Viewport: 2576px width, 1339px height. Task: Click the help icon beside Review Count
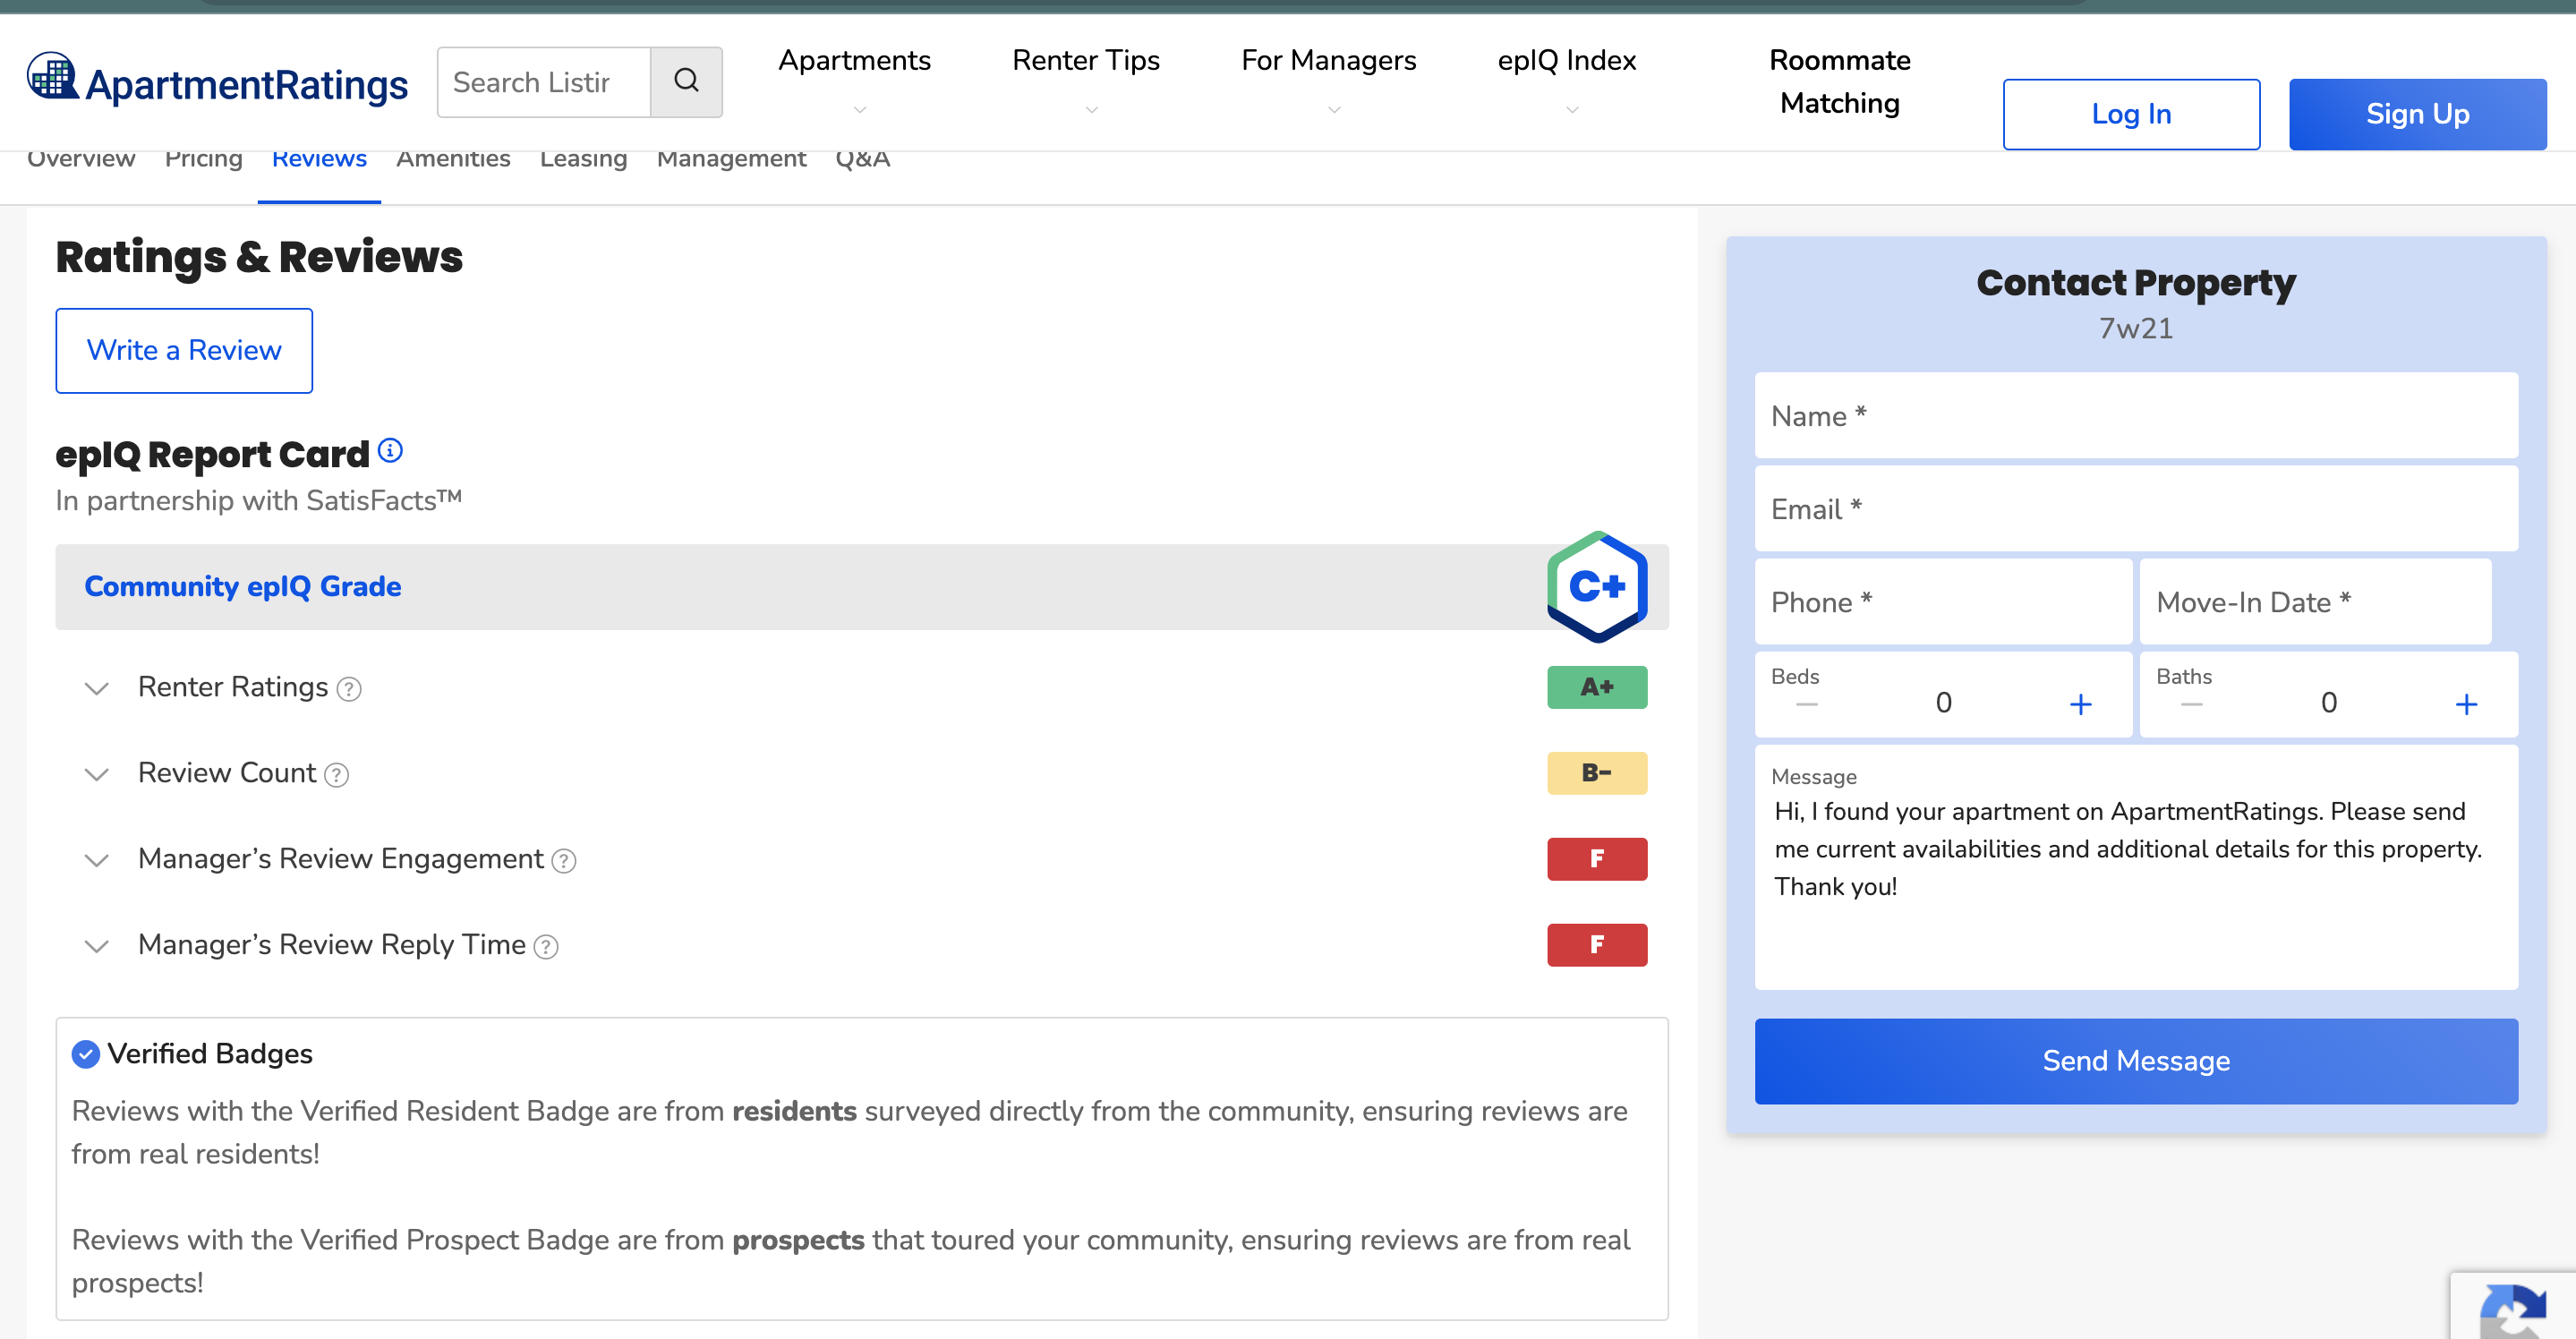point(337,774)
